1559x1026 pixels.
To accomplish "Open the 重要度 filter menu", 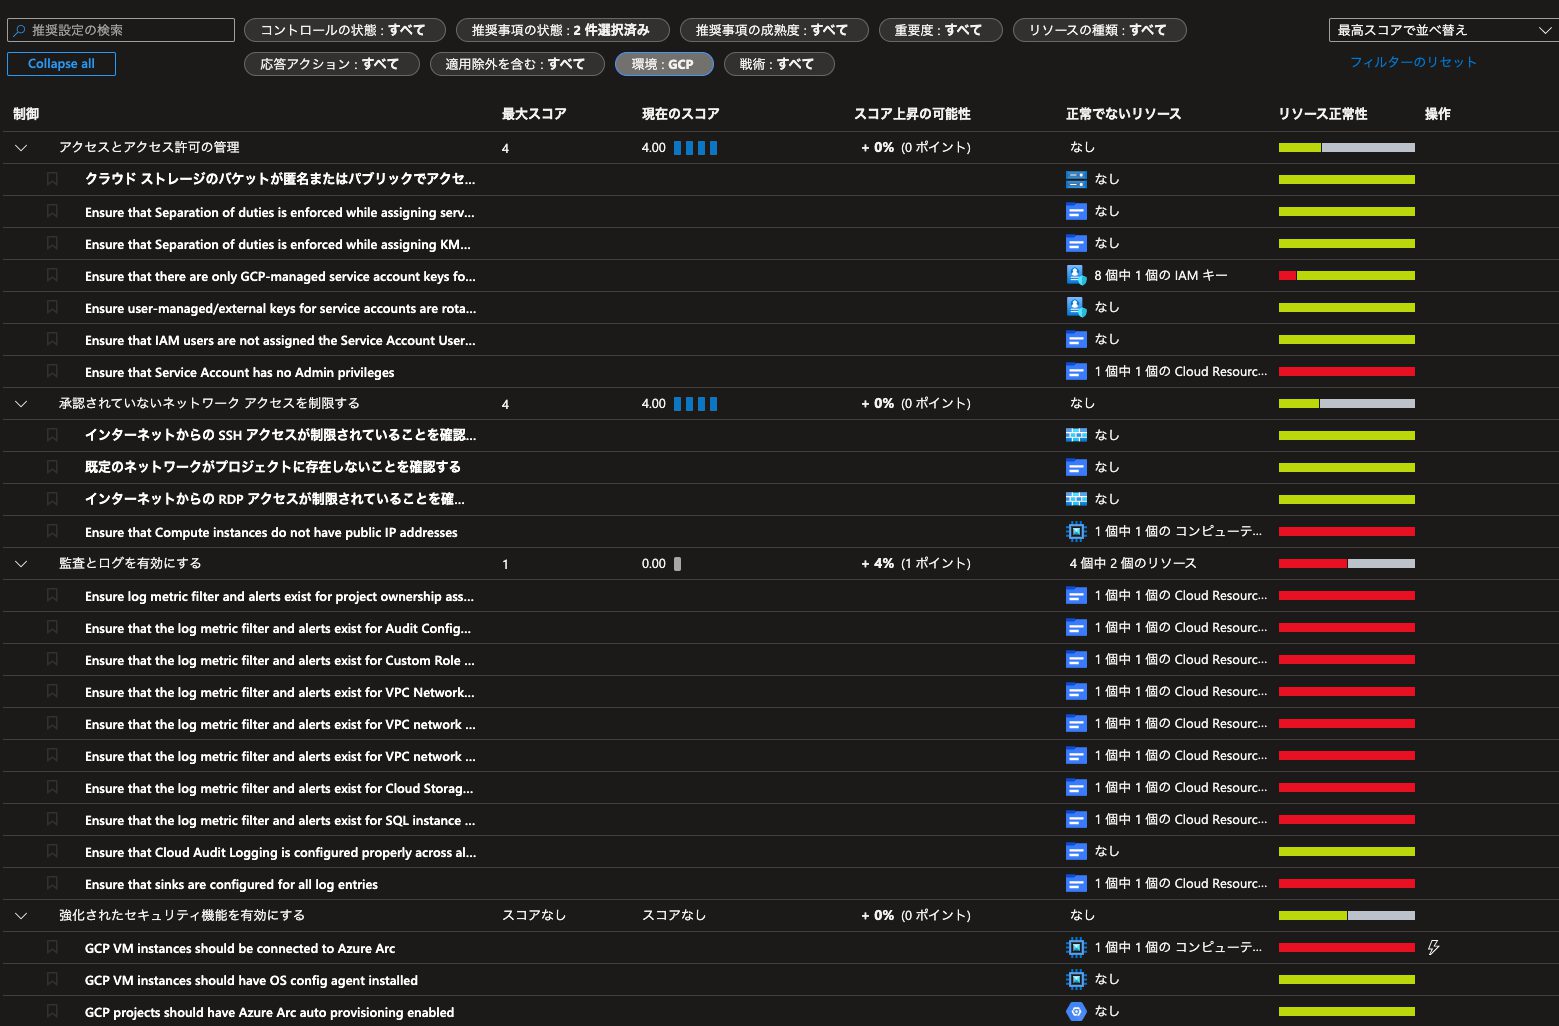I will [940, 29].
